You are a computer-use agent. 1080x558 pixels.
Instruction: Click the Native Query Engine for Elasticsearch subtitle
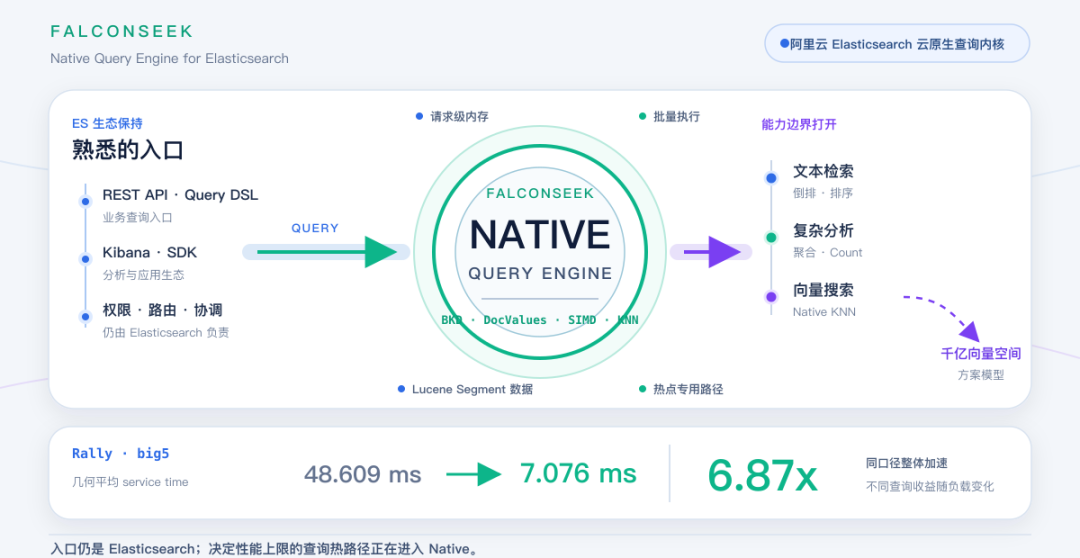[x=169, y=59]
